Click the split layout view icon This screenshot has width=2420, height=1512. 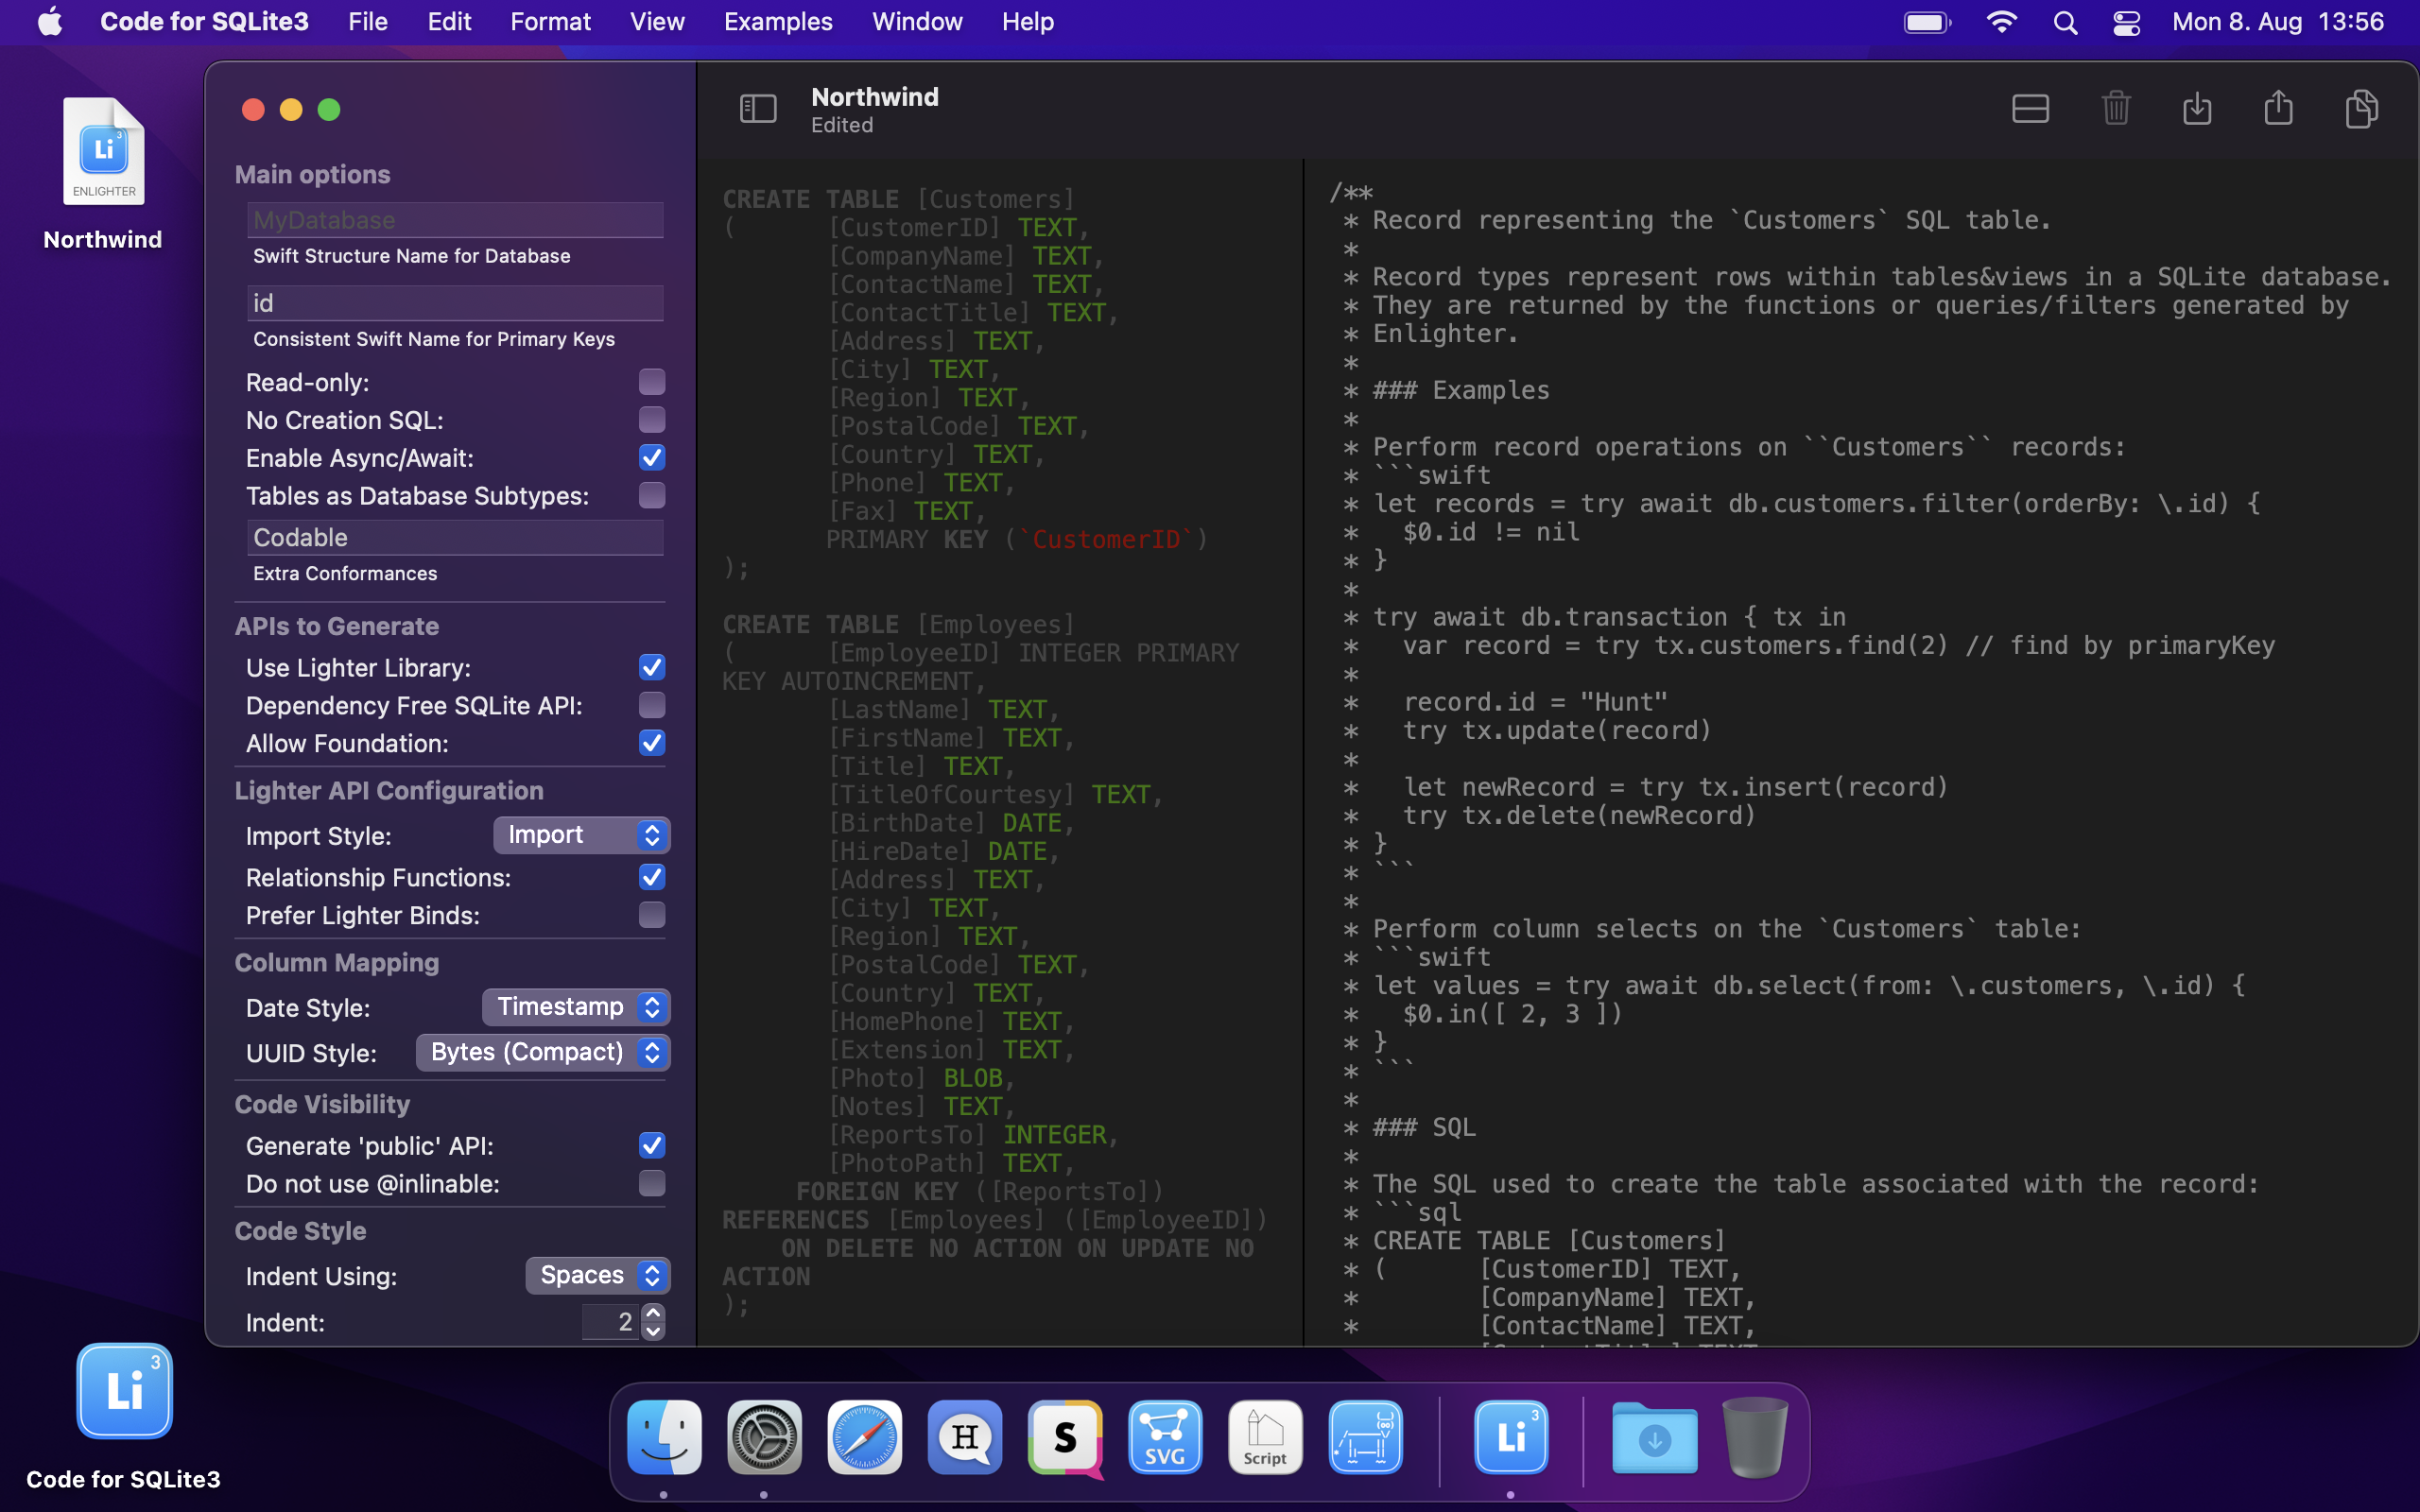click(x=2030, y=108)
